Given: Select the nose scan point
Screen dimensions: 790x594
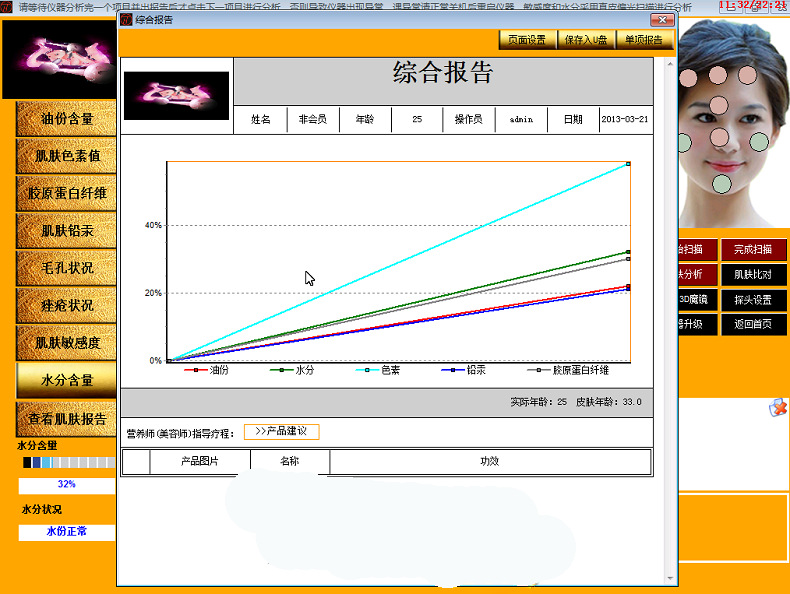Looking at the screenshot, I should [719, 137].
